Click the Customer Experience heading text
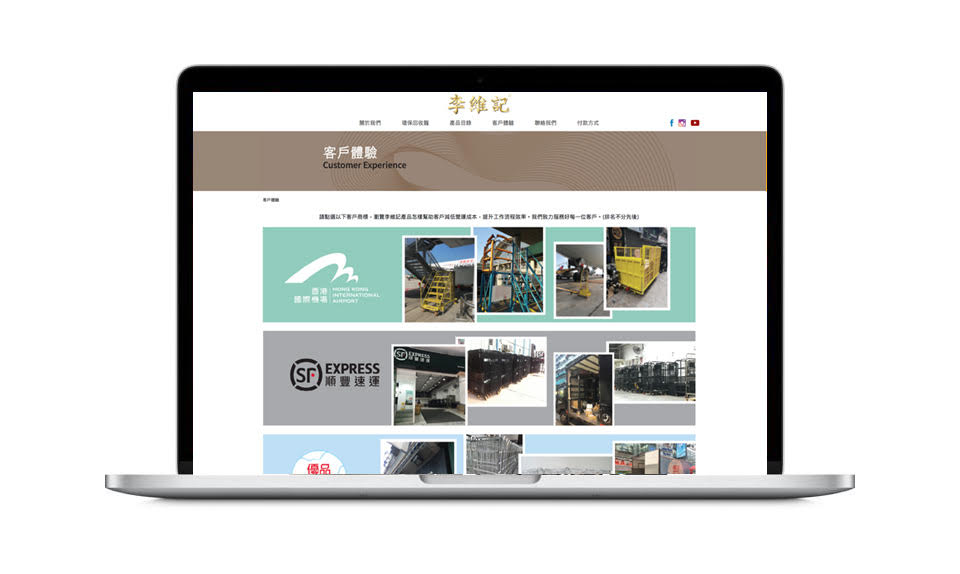This screenshot has width=960, height=574. pos(364,165)
